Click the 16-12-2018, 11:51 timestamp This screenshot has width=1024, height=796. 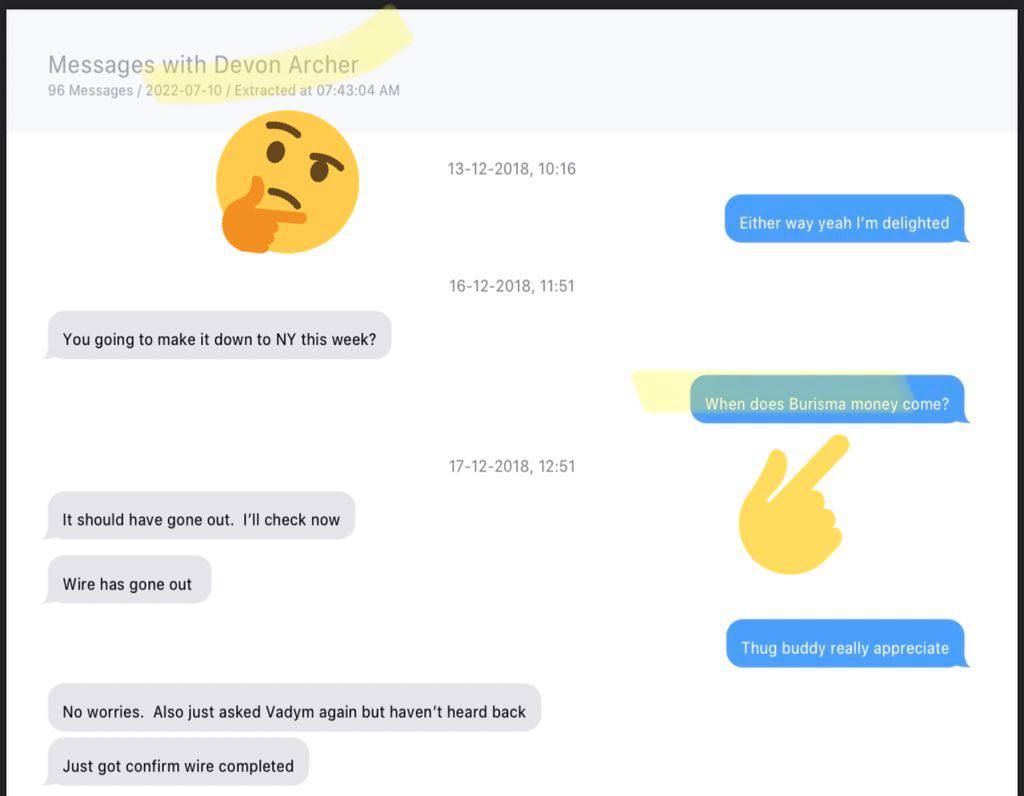(511, 286)
